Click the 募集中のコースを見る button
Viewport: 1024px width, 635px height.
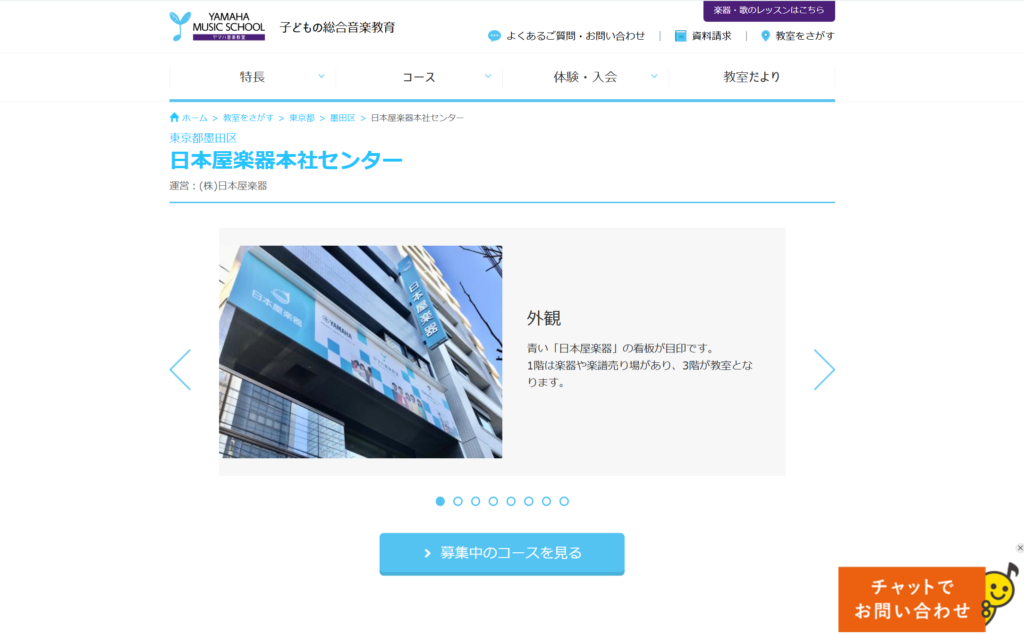pos(502,553)
